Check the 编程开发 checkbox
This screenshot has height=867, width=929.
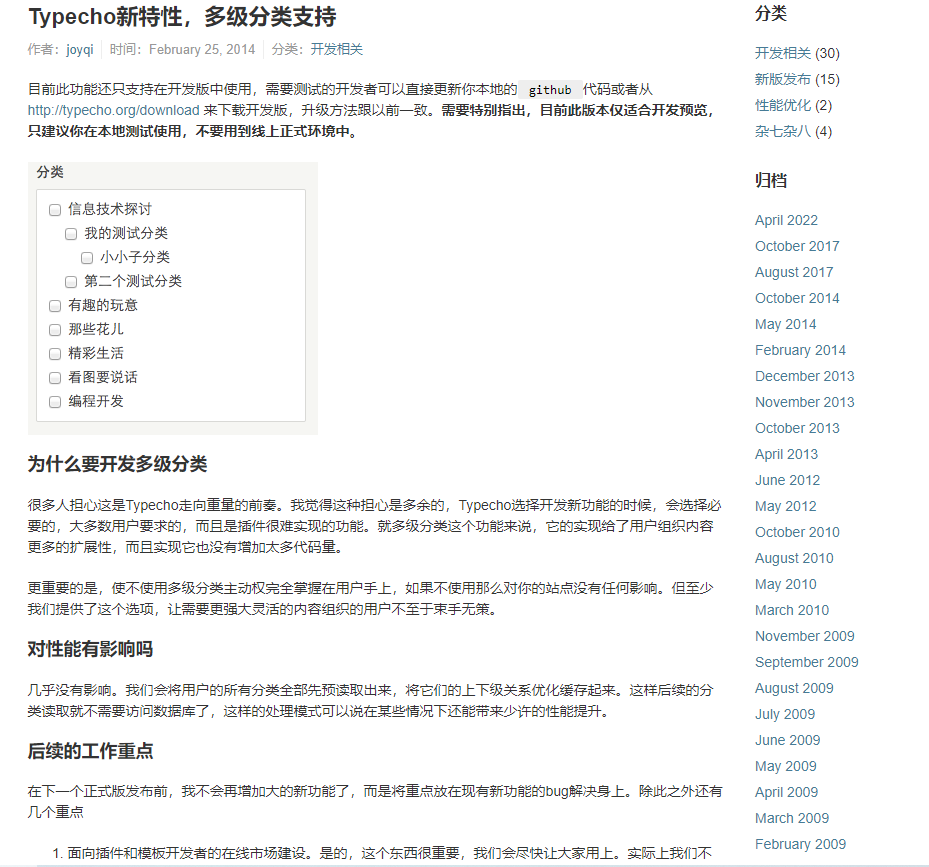[x=55, y=401]
